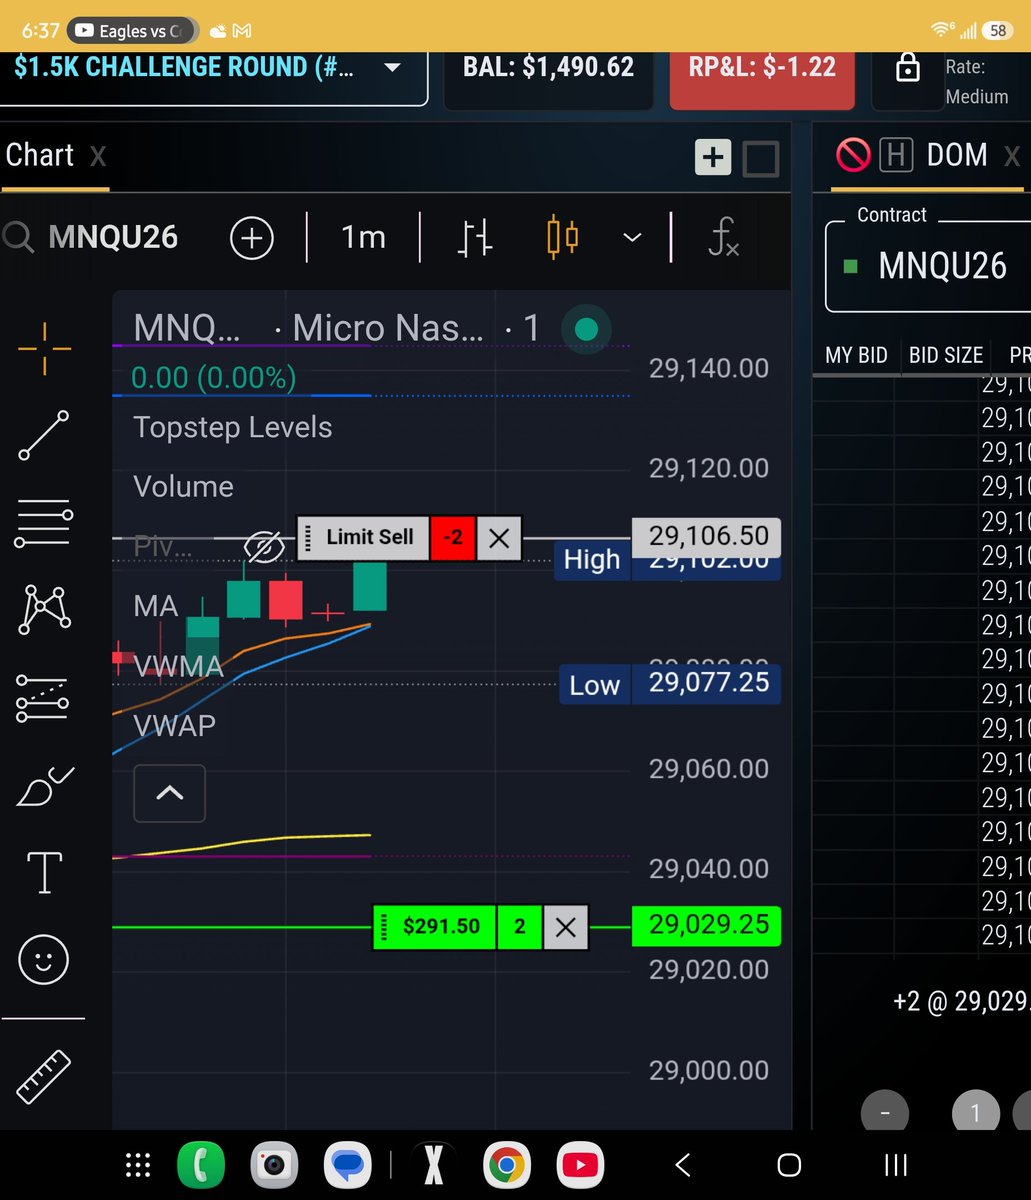The image size is (1031, 1200).
Task: Cancel the Limit Sell order
Action: click(499, 538)
